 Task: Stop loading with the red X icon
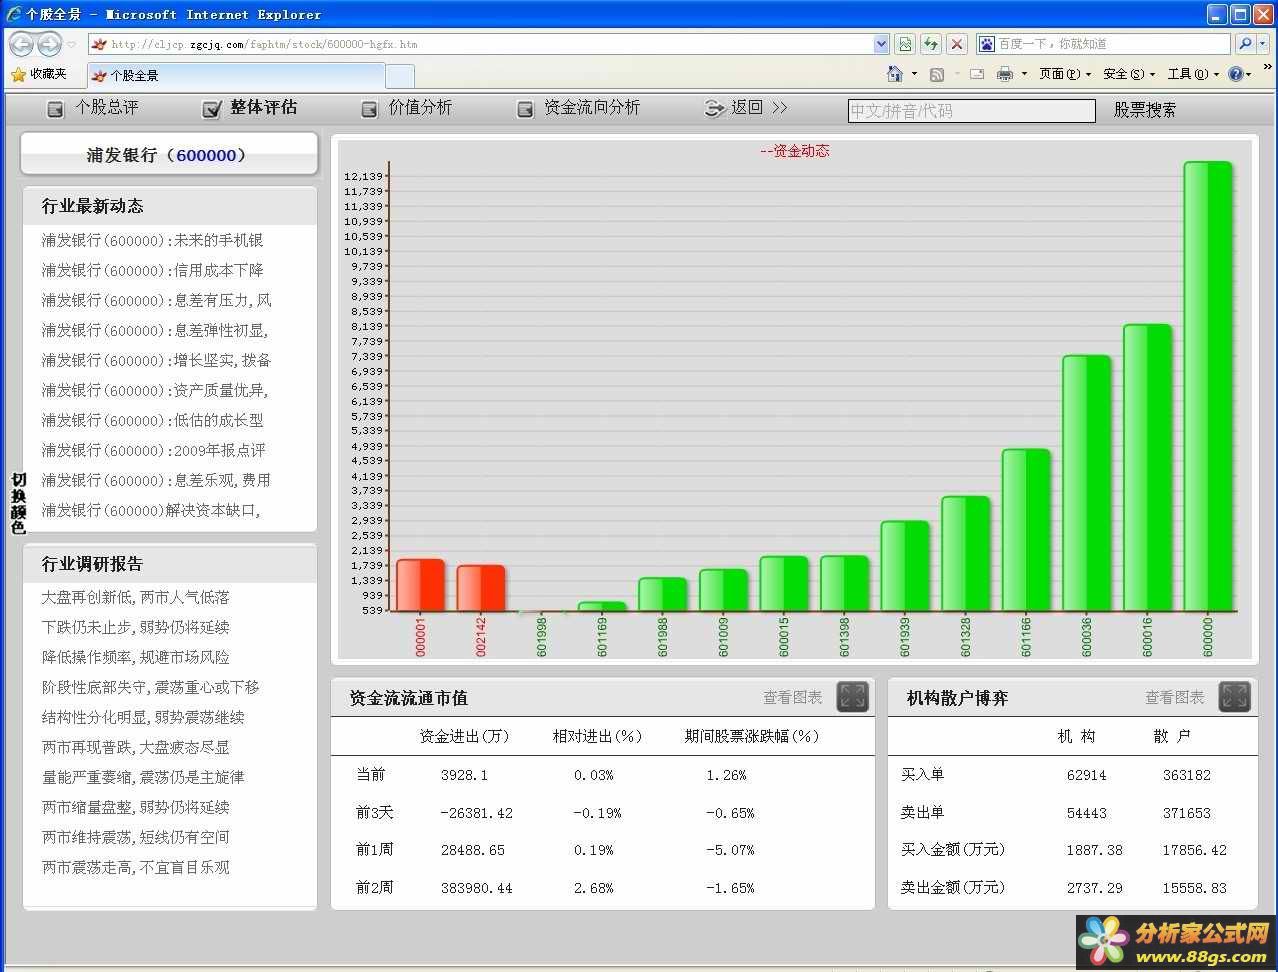(957, 44)
